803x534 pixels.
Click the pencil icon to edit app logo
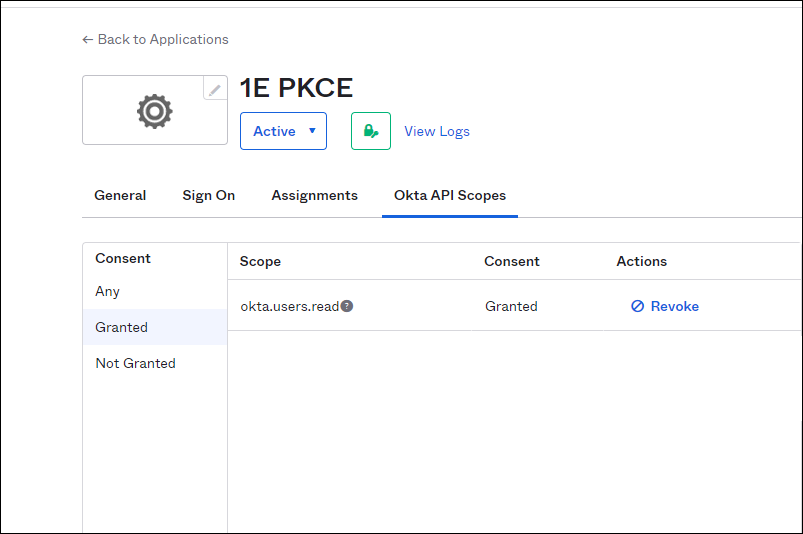(215, 89)
